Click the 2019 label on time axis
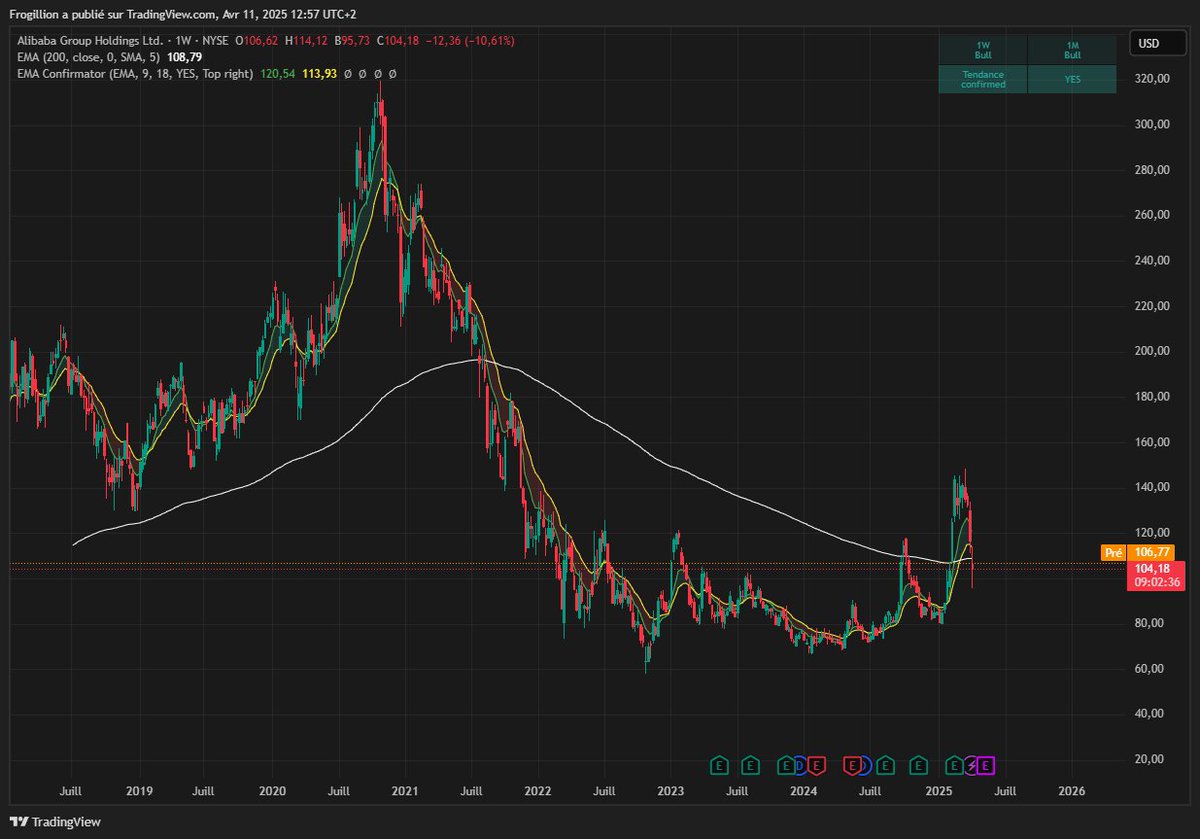Image resolution: width=1200 pixels, height=839 pixels. (138, 791)
